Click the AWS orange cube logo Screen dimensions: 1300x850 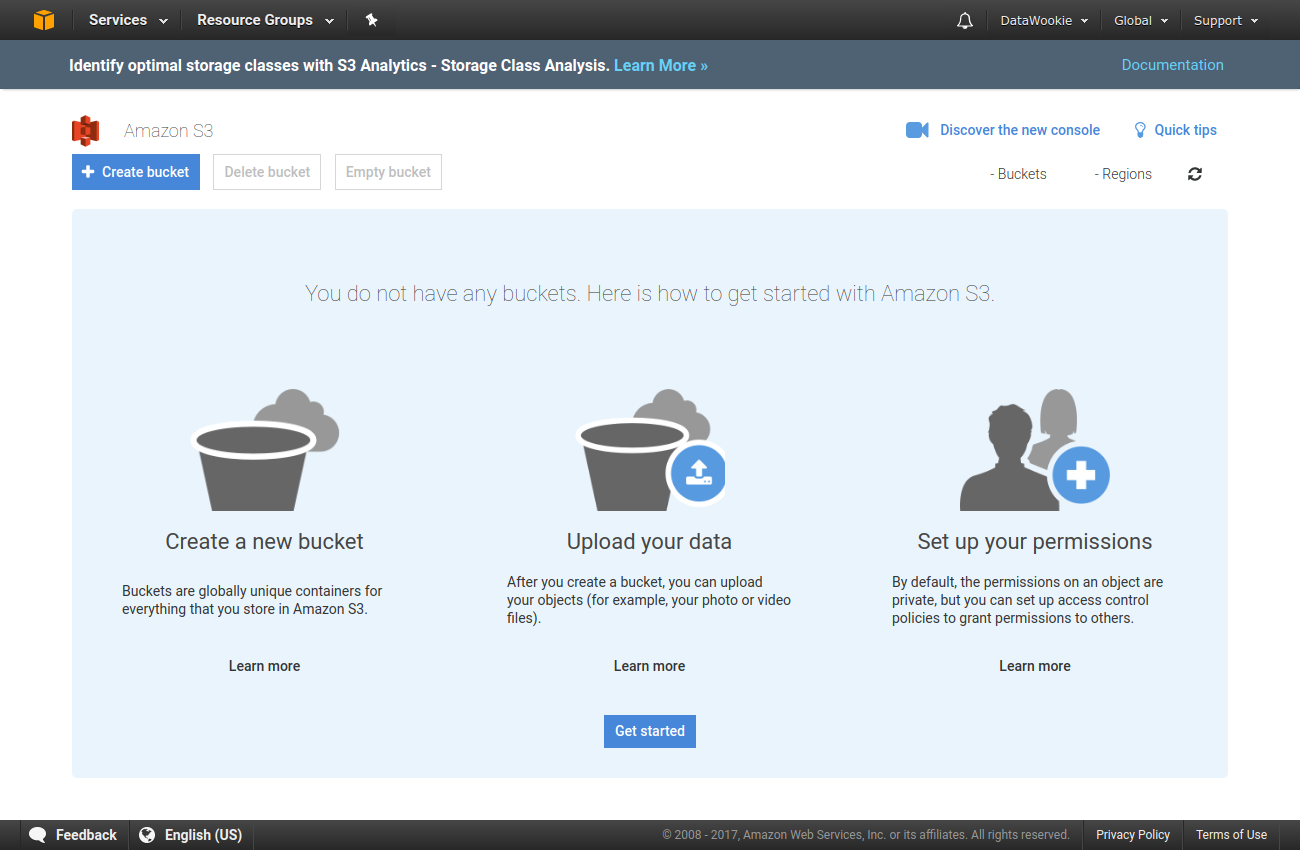[43, 20]
